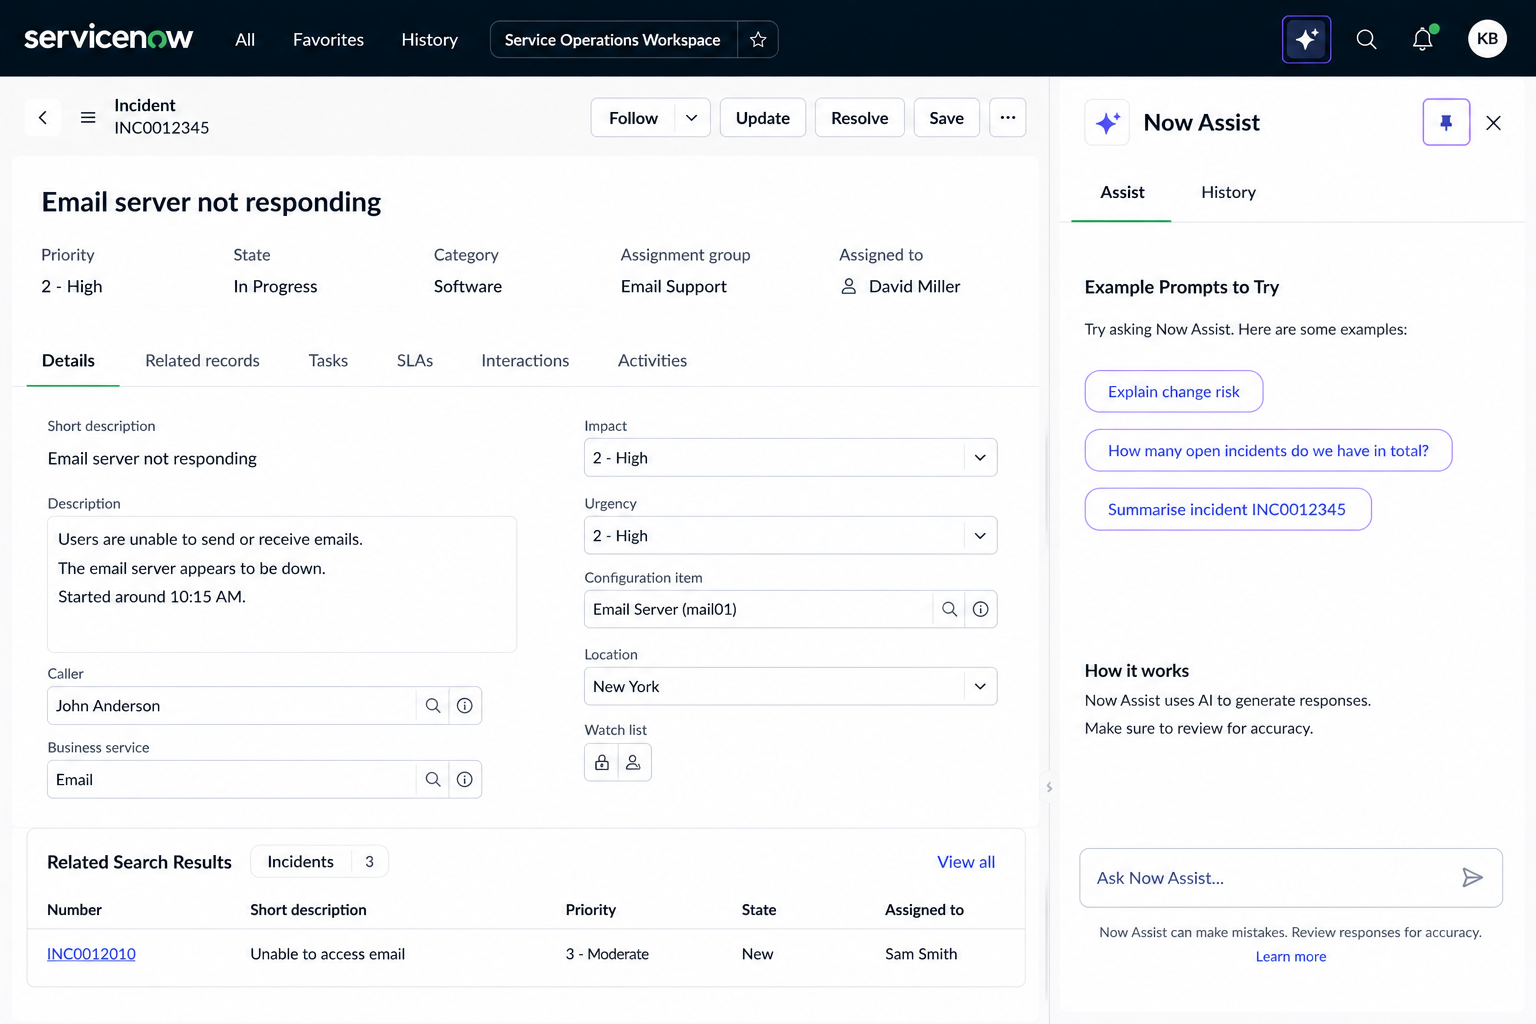Select the Now Assist Assist tab
This screenshot has height=1024, width=1536.
pos(1122,192)
